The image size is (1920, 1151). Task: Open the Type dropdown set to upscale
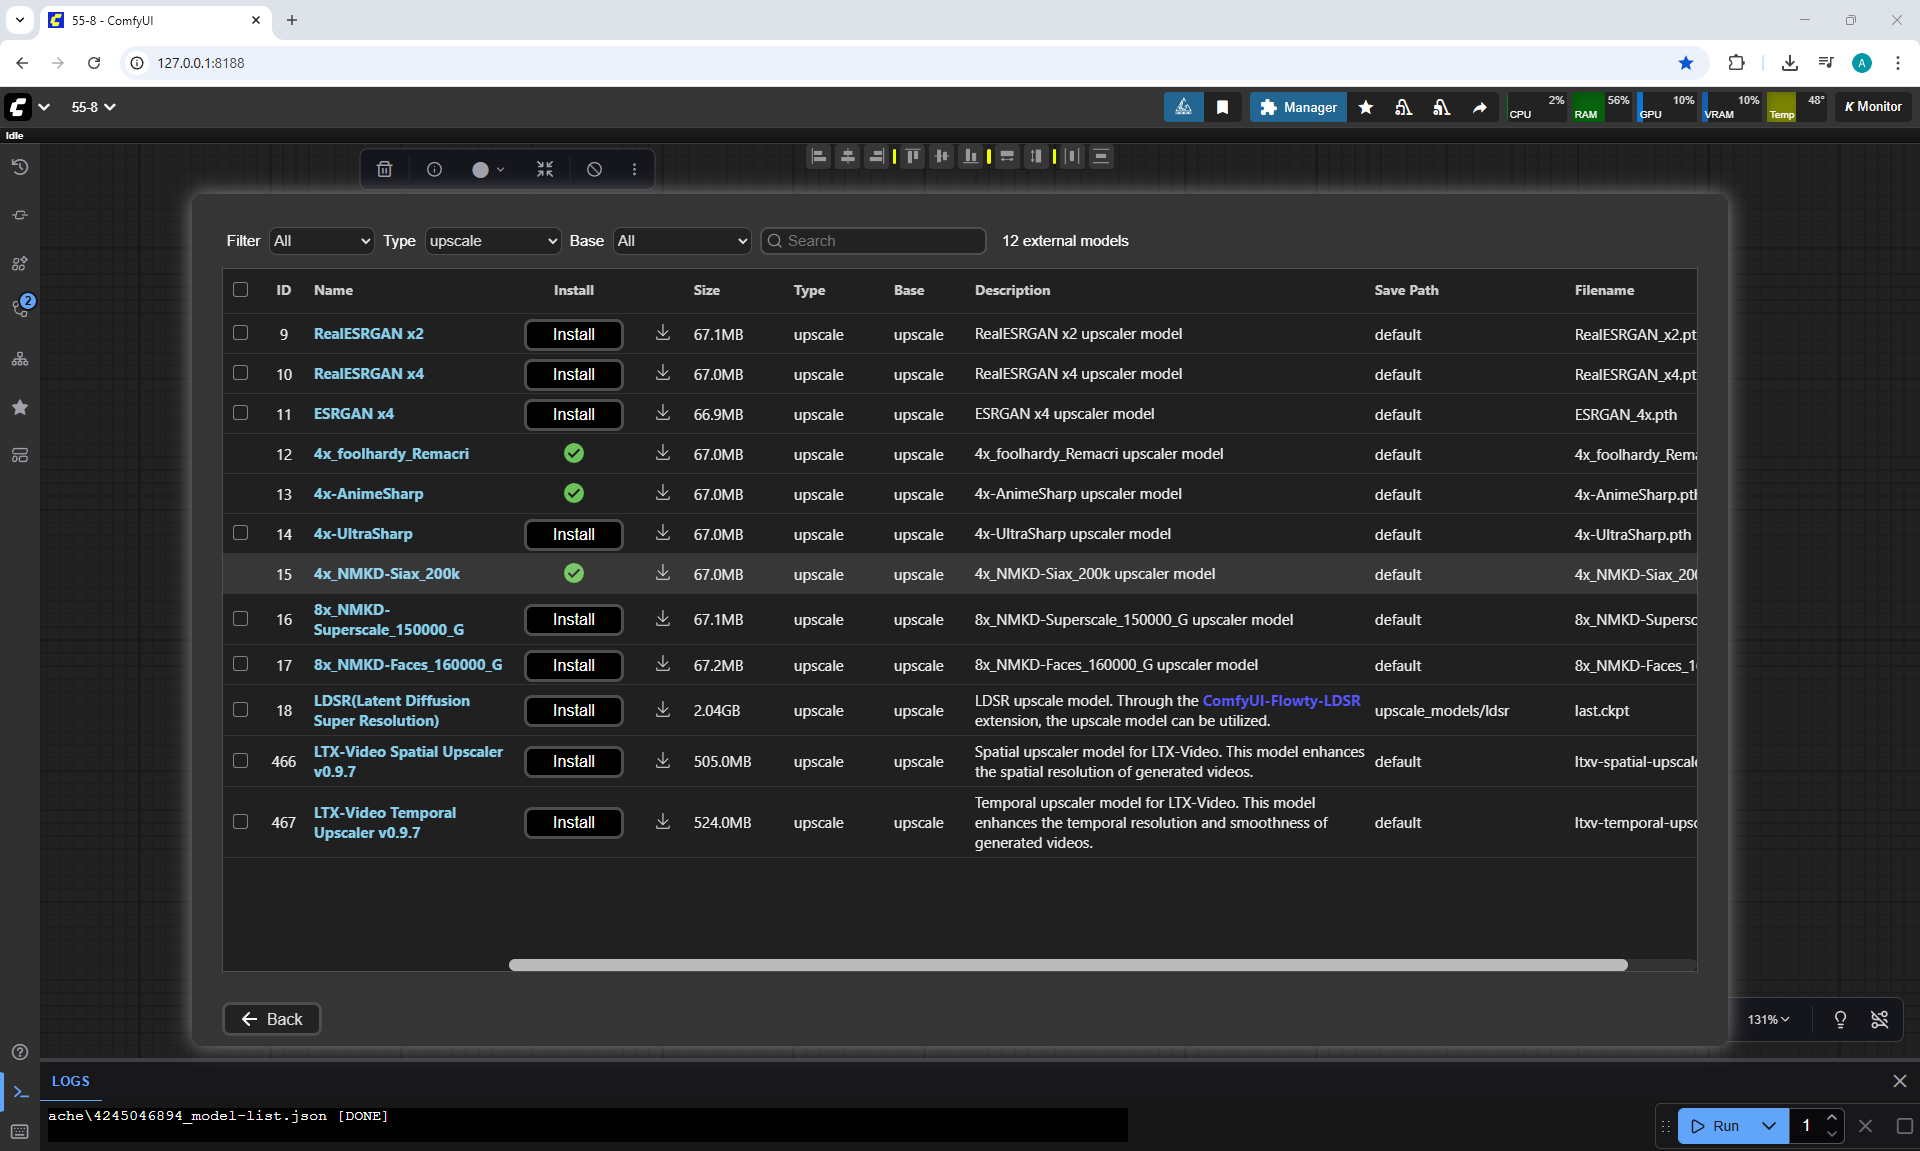click(x=493, y=241)
